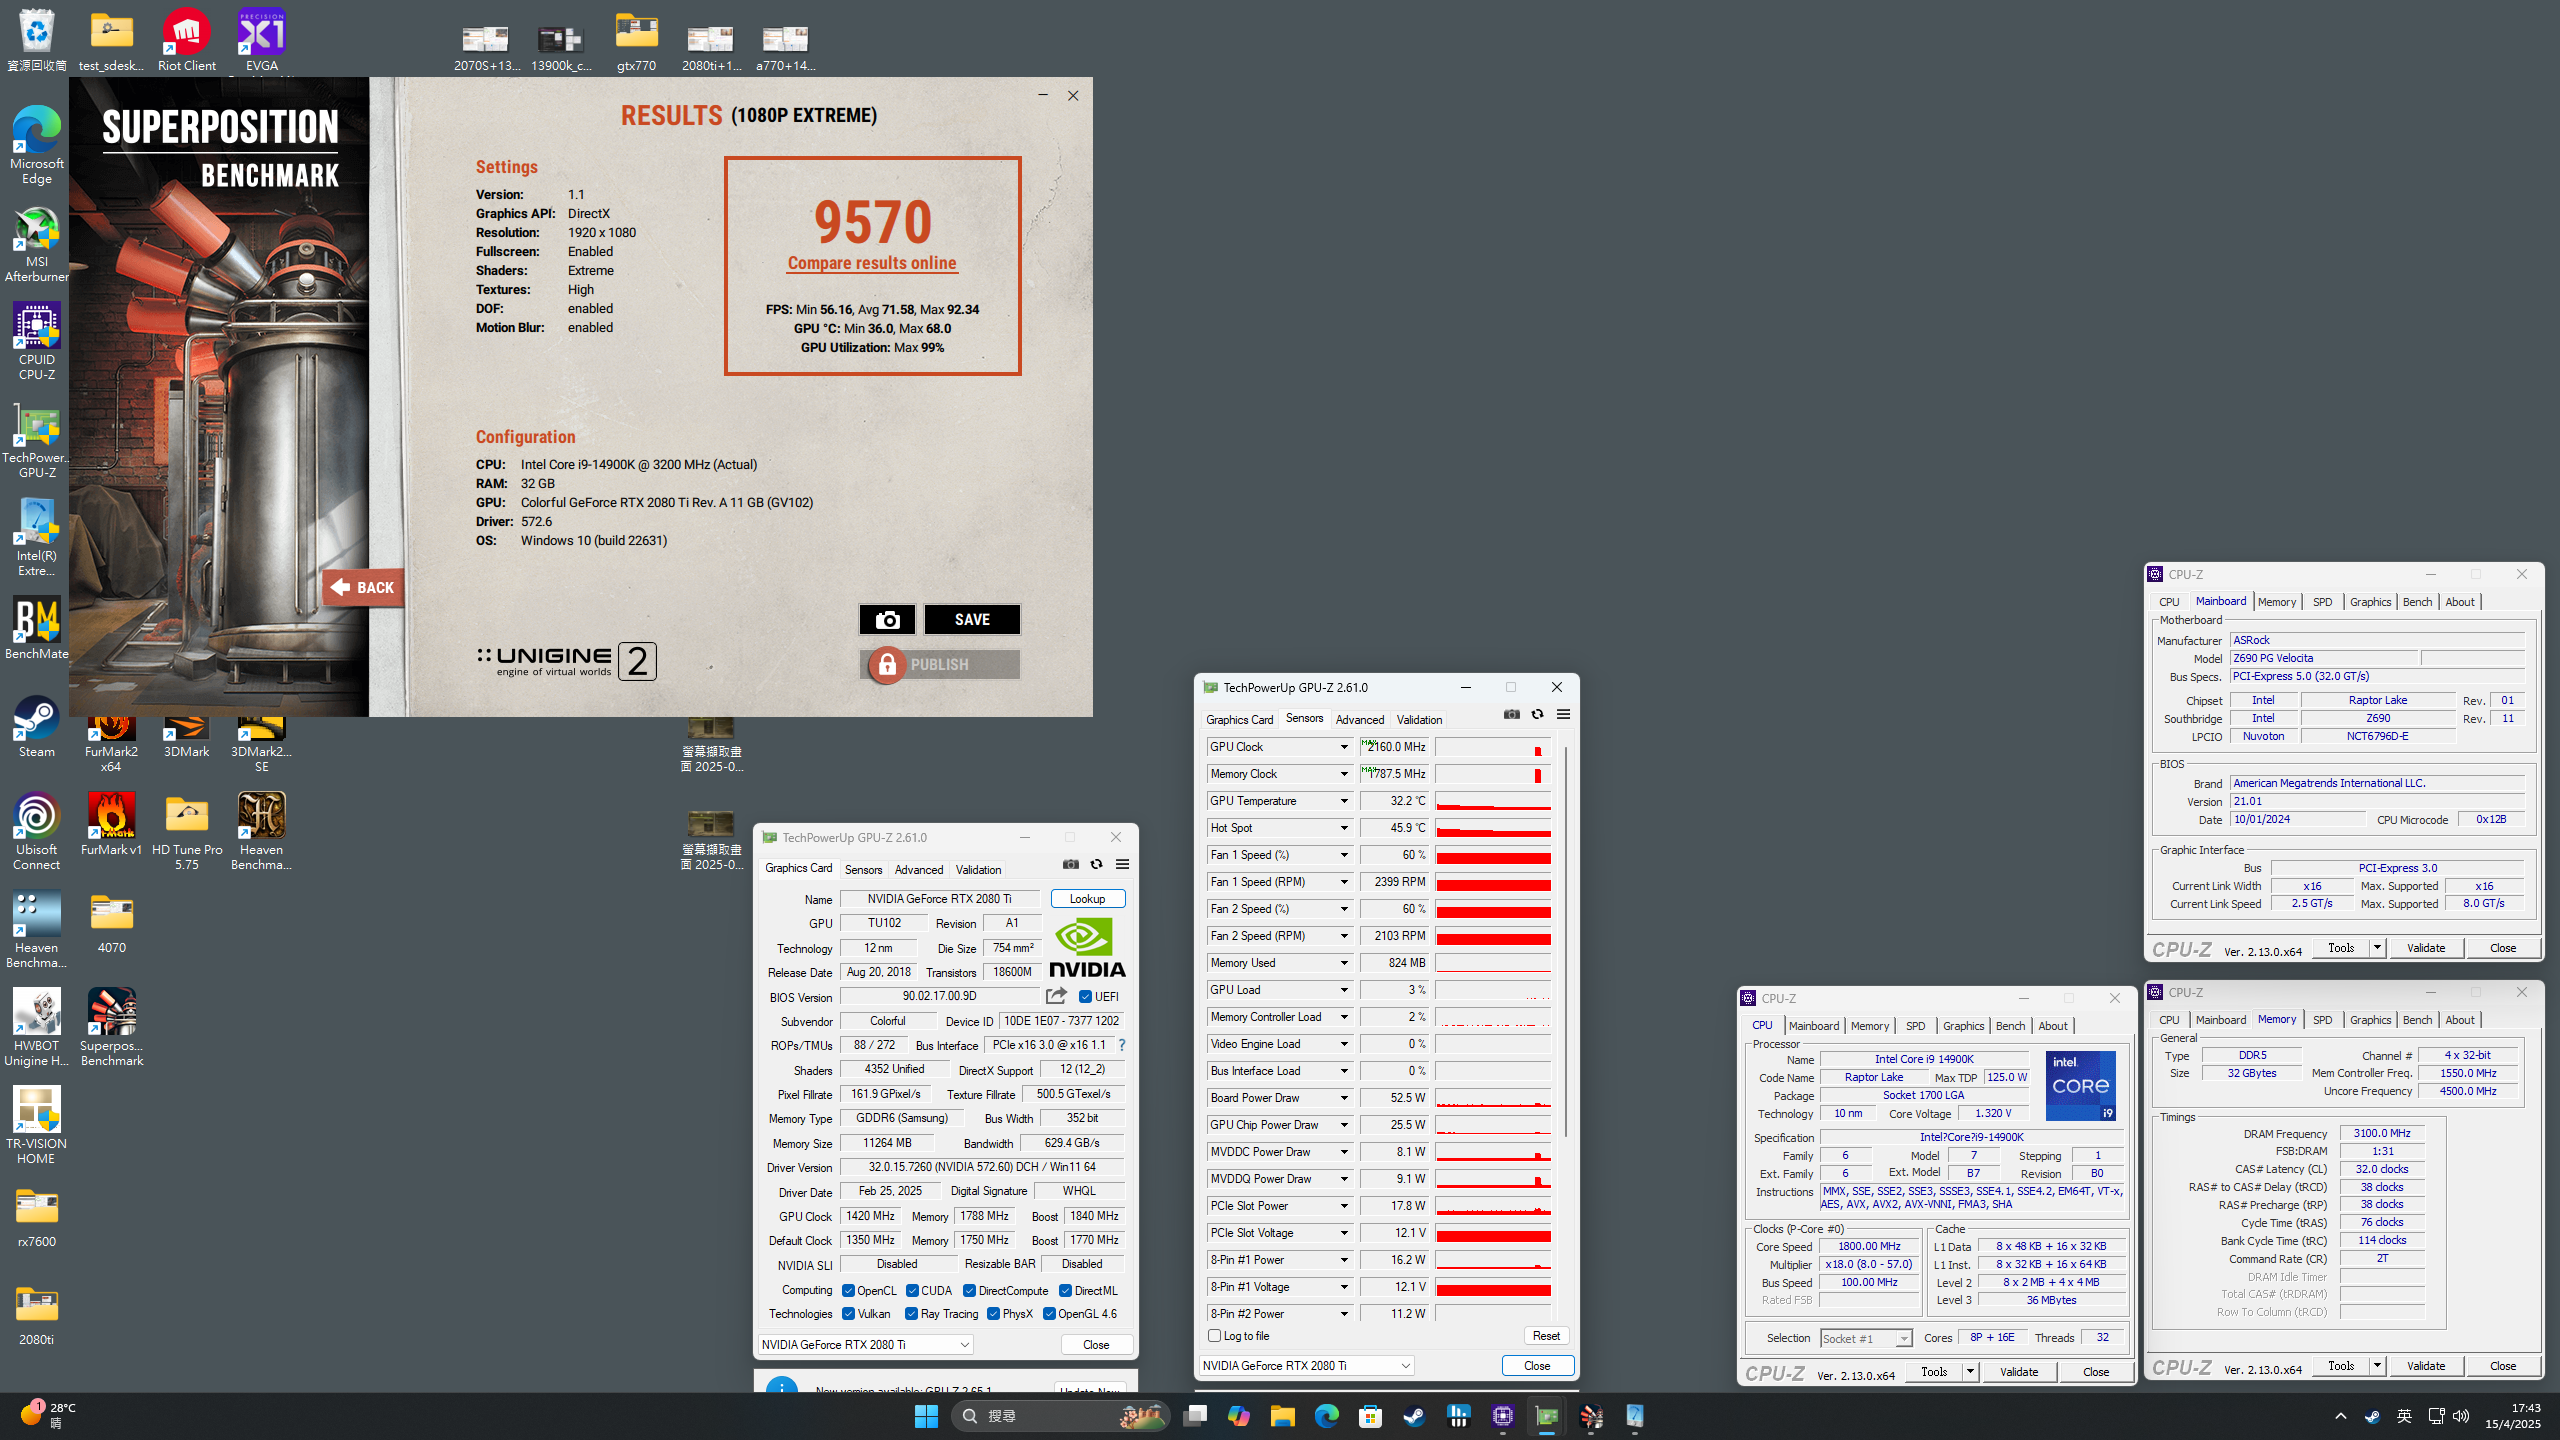Open GPU Clock sensor dropdown
2560x1440 pixels.
[1344, 747]
